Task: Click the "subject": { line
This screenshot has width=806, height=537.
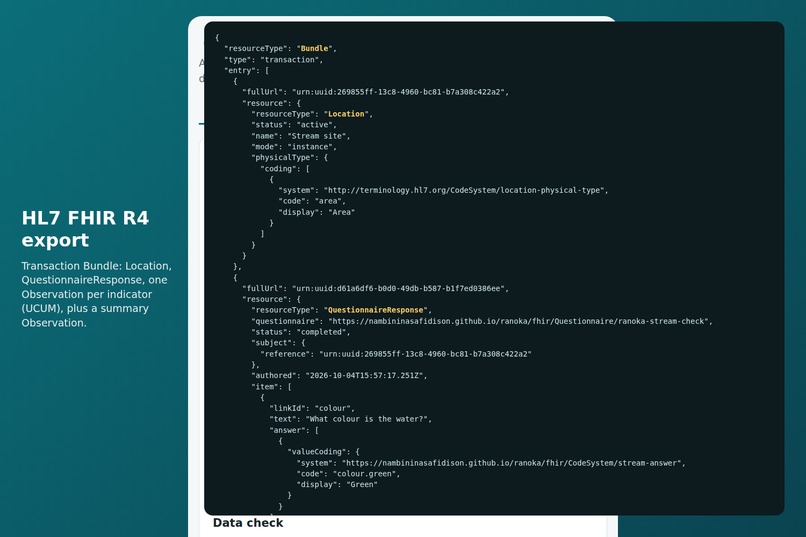Action: tap(278, 343)
